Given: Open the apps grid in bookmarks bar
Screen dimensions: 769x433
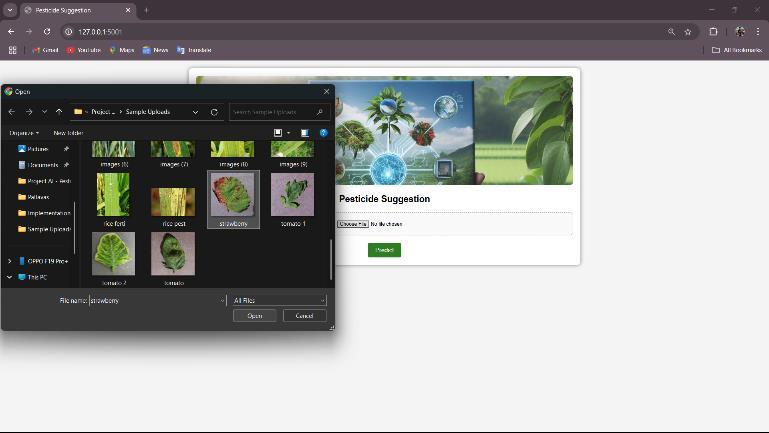Looking at the screenshot, I should [x=13, y=50].
